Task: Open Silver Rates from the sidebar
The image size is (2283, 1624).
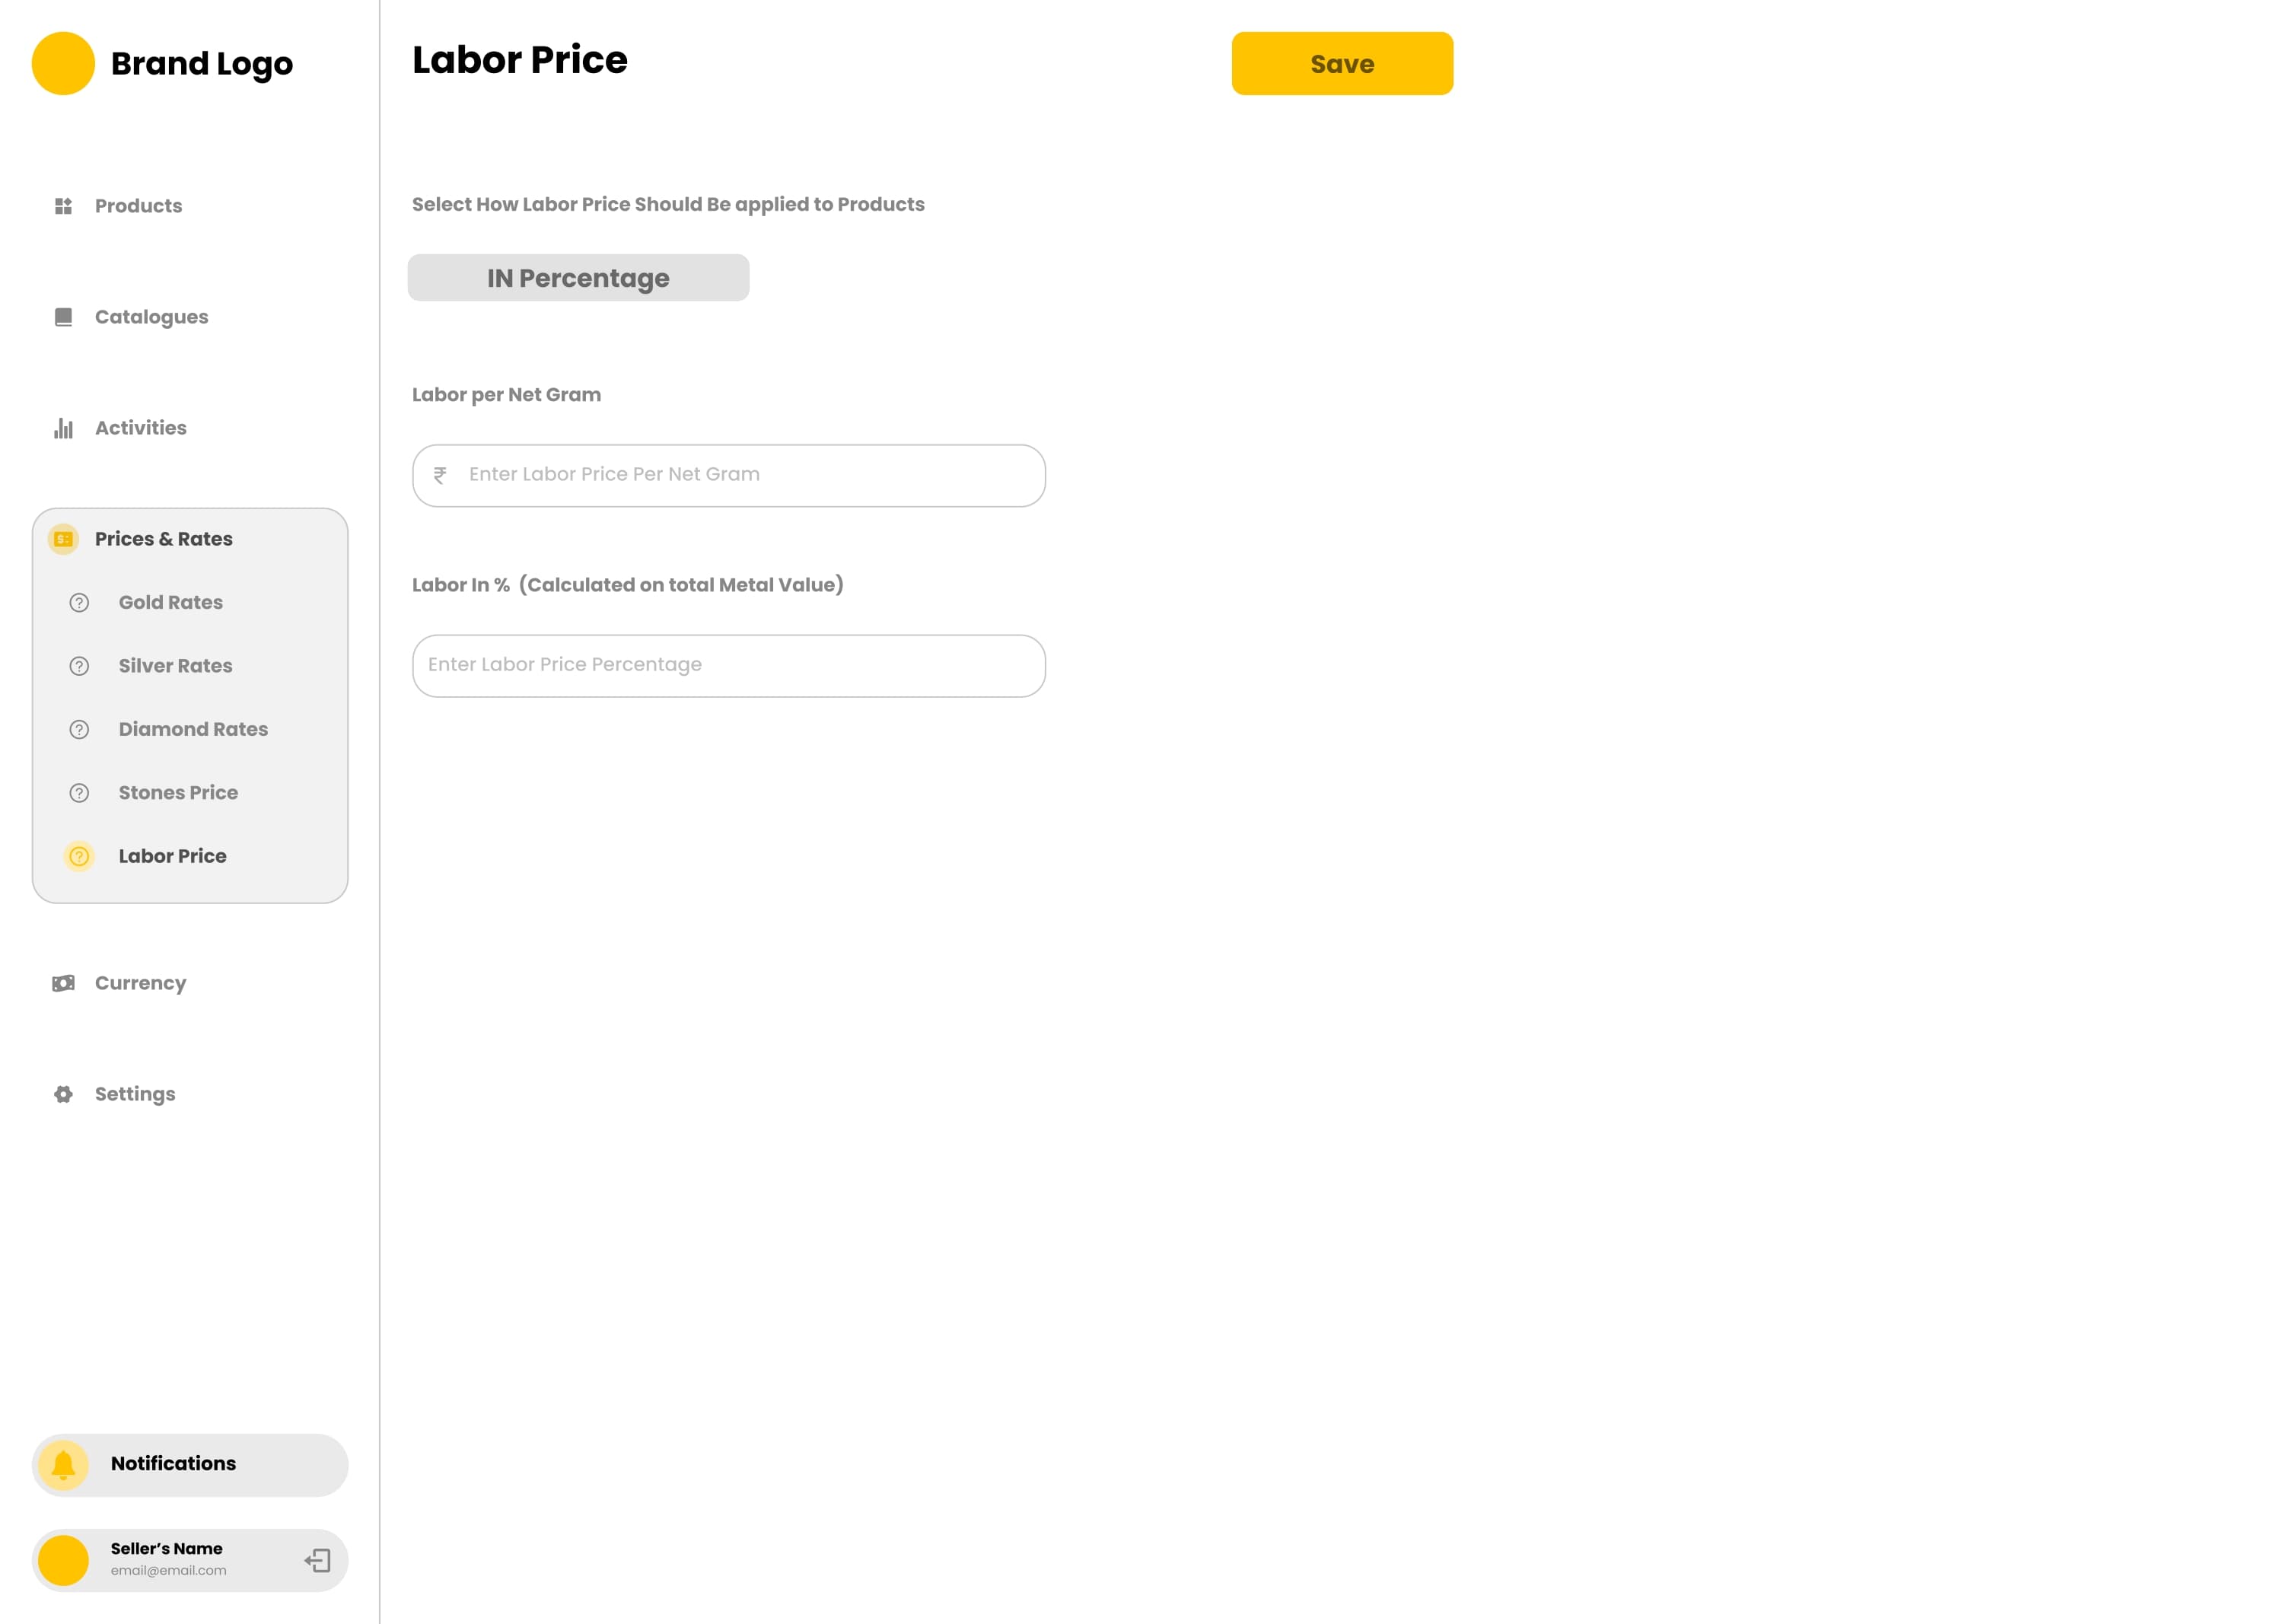Action: (175, 665)
